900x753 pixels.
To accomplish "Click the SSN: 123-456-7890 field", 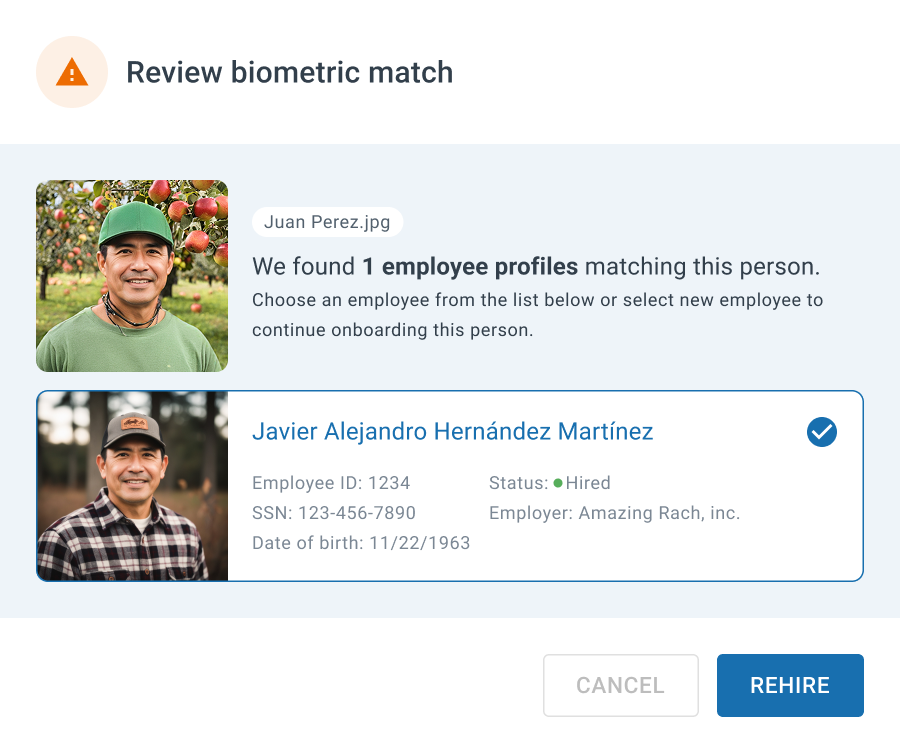I will (333, 513).
